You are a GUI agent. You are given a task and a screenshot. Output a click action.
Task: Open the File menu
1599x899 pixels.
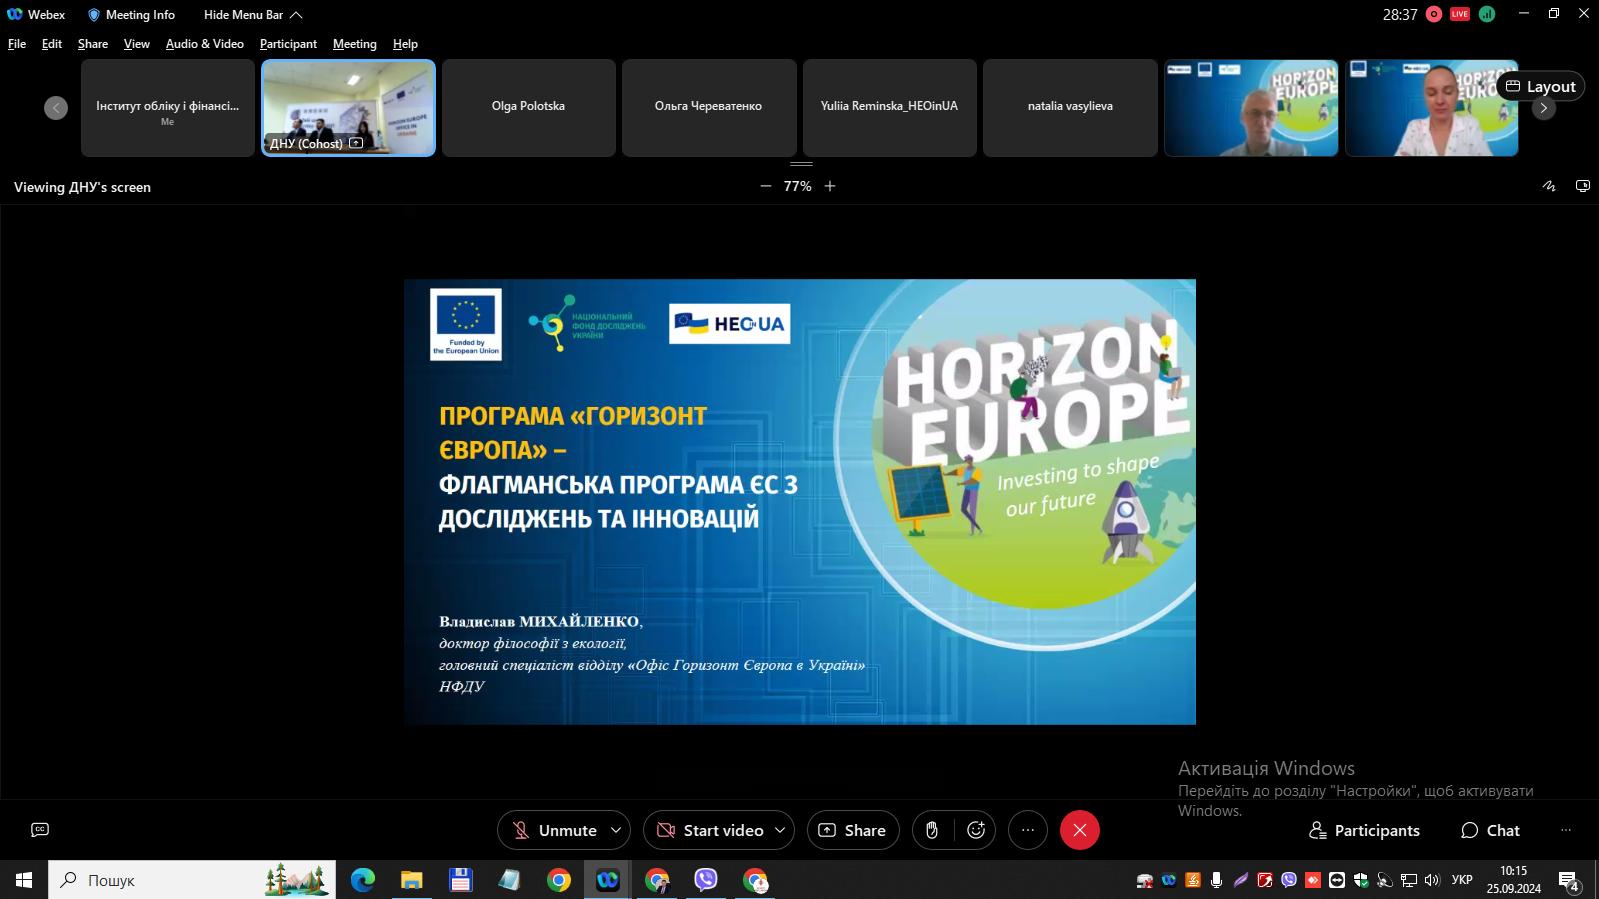(17, 44)
